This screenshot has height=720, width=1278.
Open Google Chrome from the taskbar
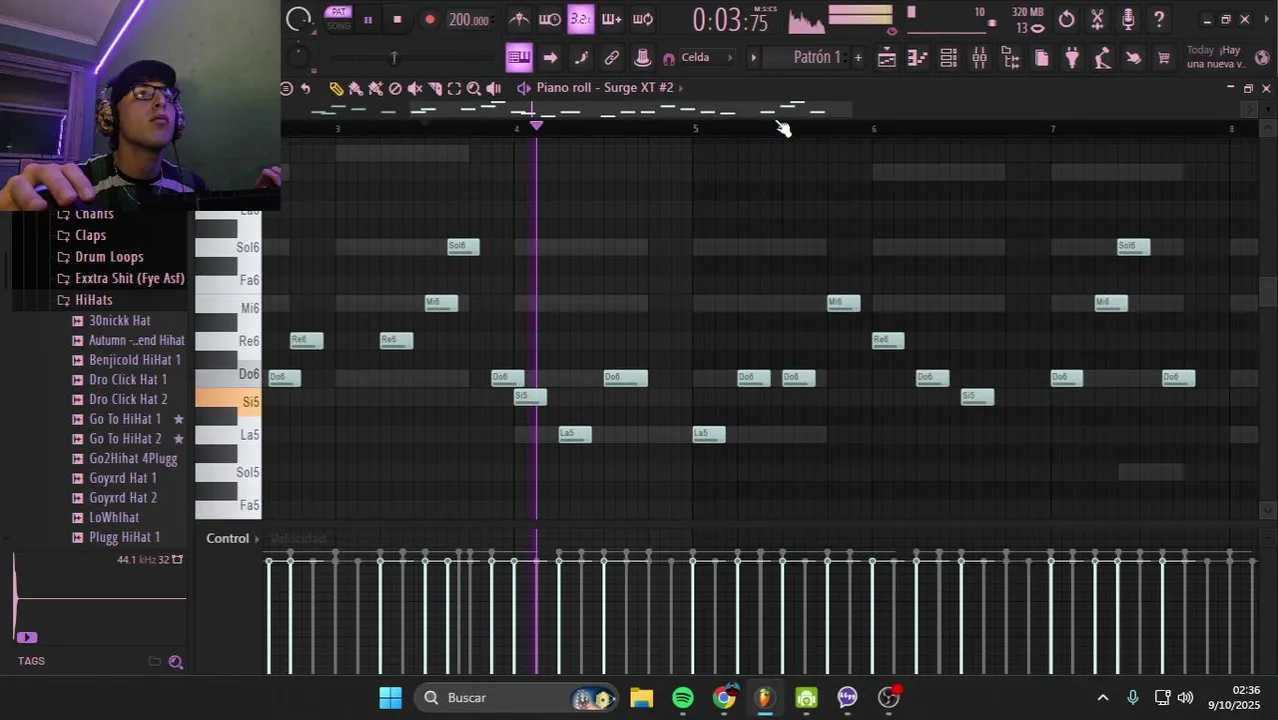[x=724, y=697]
